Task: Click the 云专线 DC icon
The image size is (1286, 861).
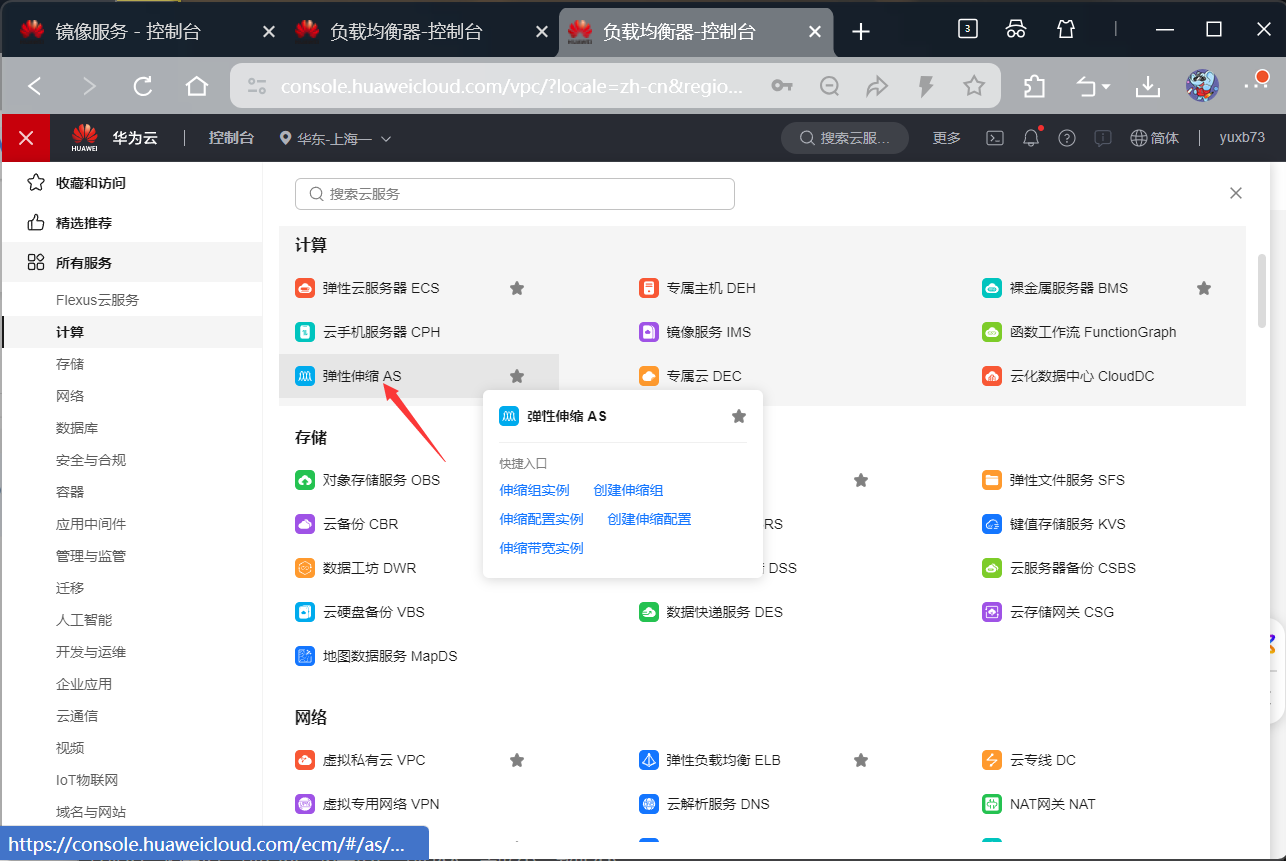Action: click(992, 760)
